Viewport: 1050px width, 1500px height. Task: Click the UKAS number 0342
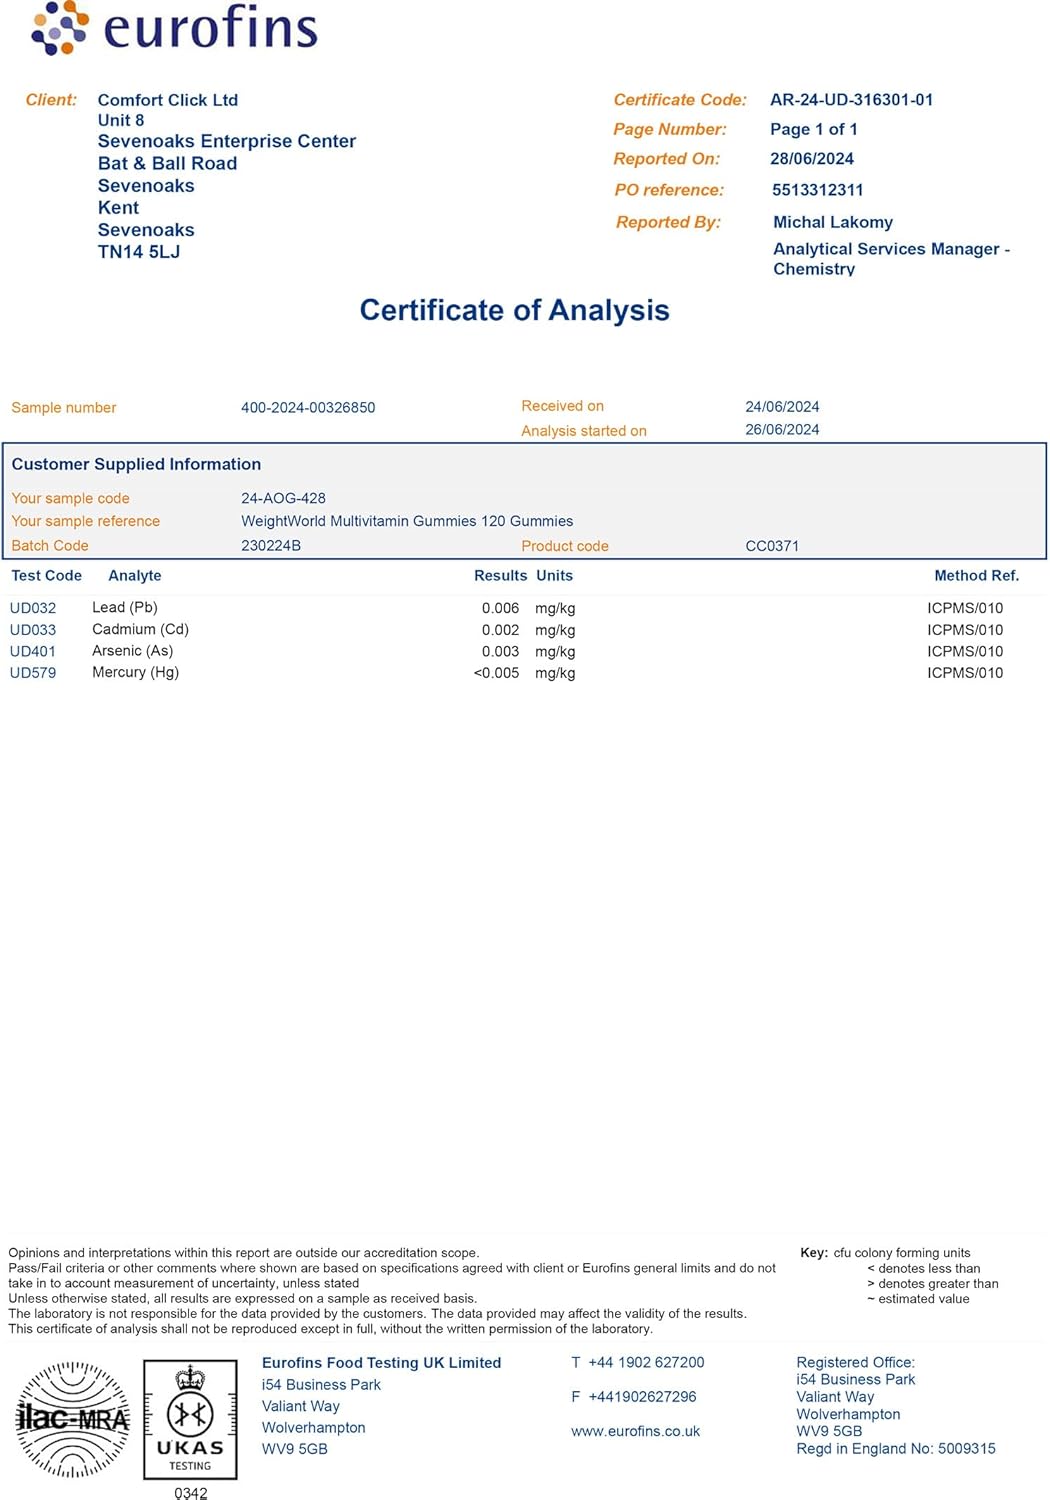(190, 1492)
